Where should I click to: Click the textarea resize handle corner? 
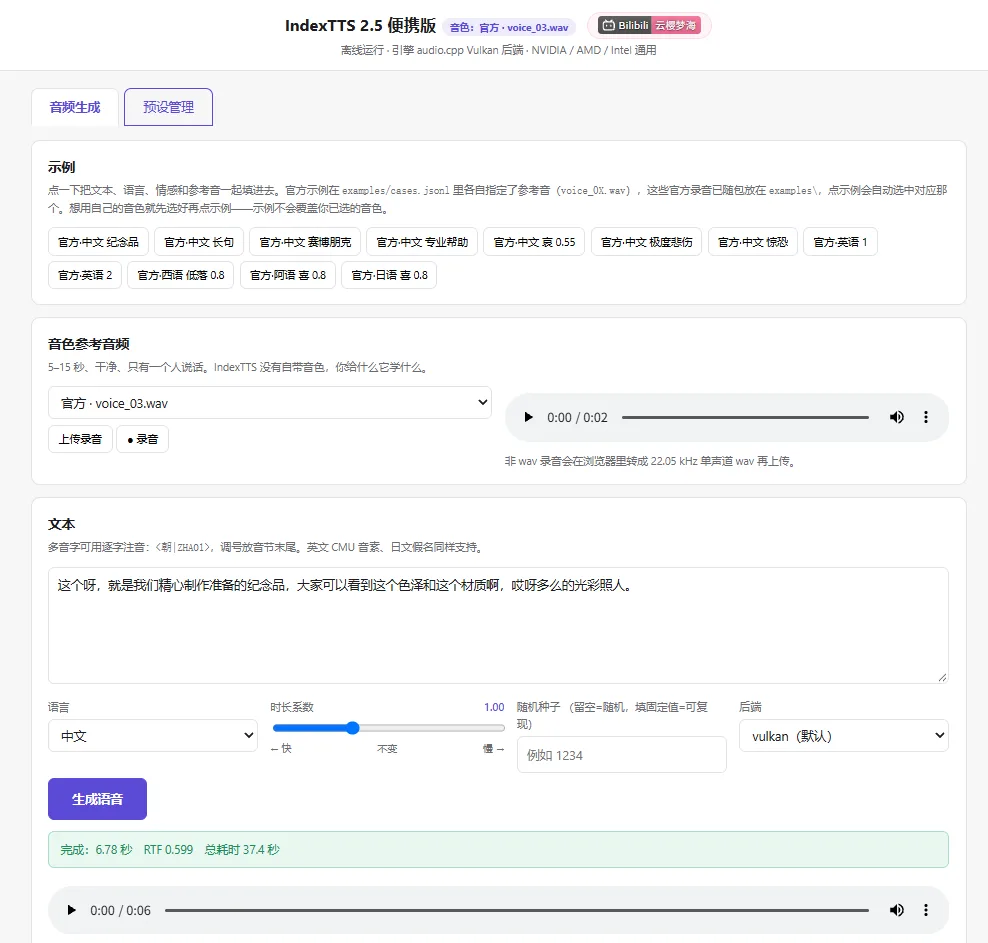coord(942,677)
